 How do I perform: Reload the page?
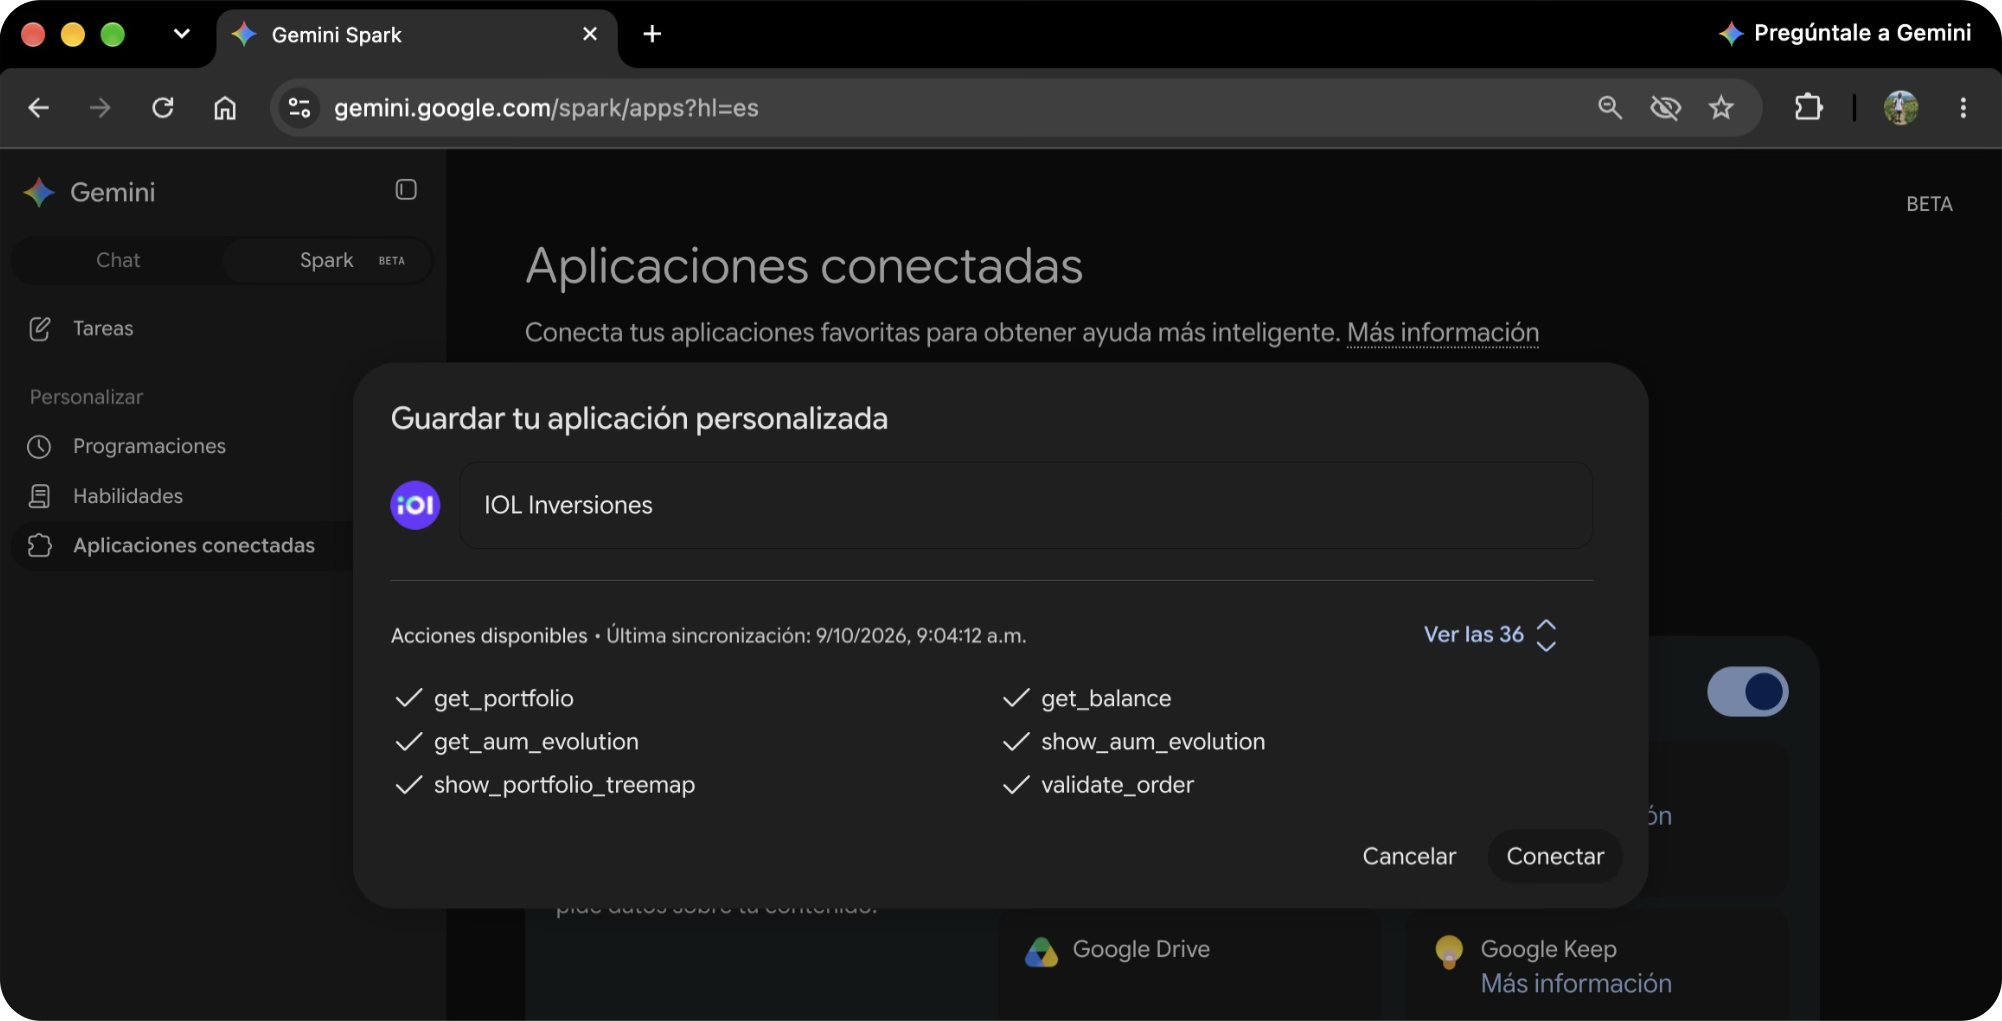point(163,108)
